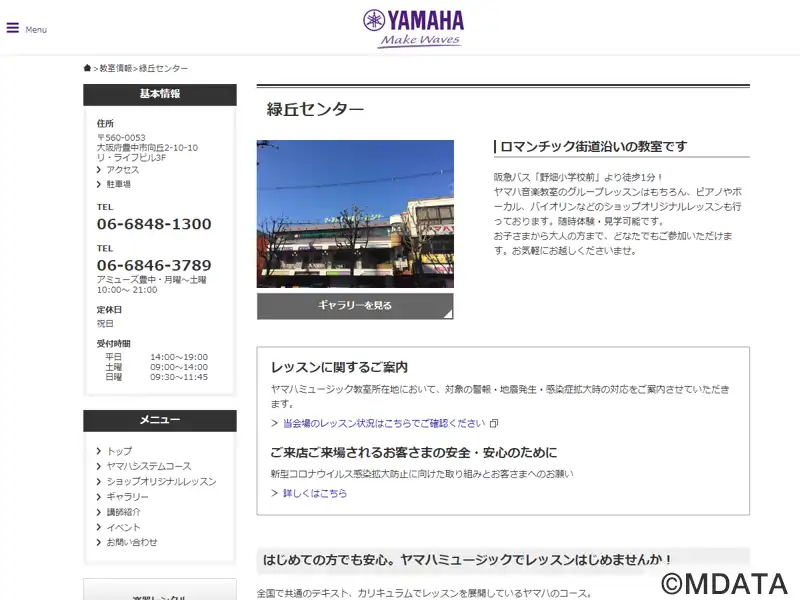Click external-window icon beside lesson status link

point(494,423)
